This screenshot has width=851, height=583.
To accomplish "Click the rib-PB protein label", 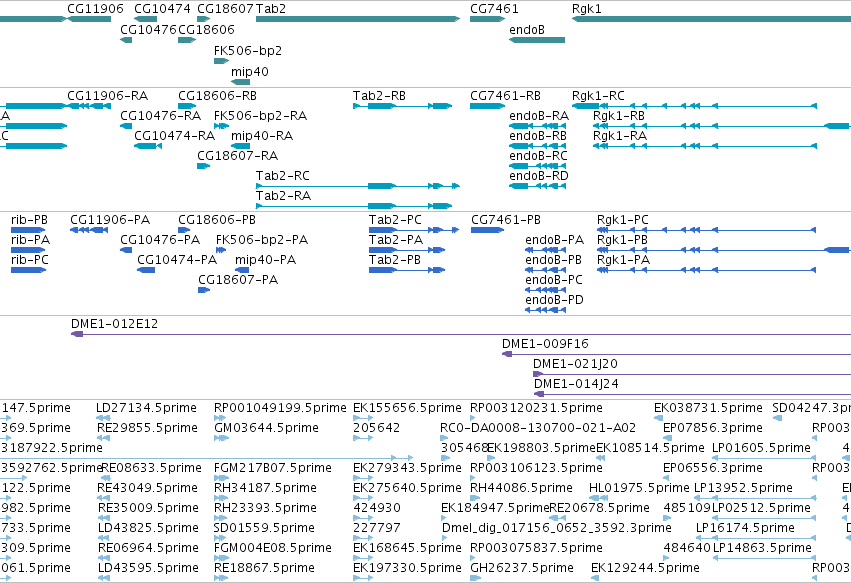I will pos(29,220).
